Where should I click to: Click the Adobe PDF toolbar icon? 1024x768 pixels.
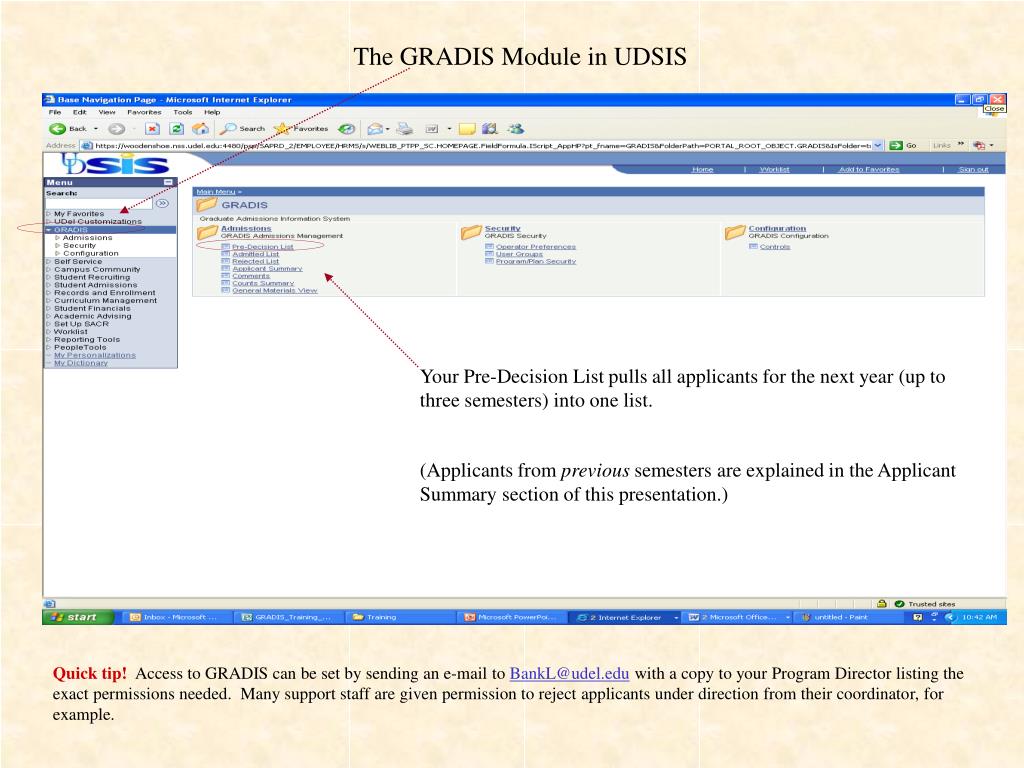(x=979, y=146)
